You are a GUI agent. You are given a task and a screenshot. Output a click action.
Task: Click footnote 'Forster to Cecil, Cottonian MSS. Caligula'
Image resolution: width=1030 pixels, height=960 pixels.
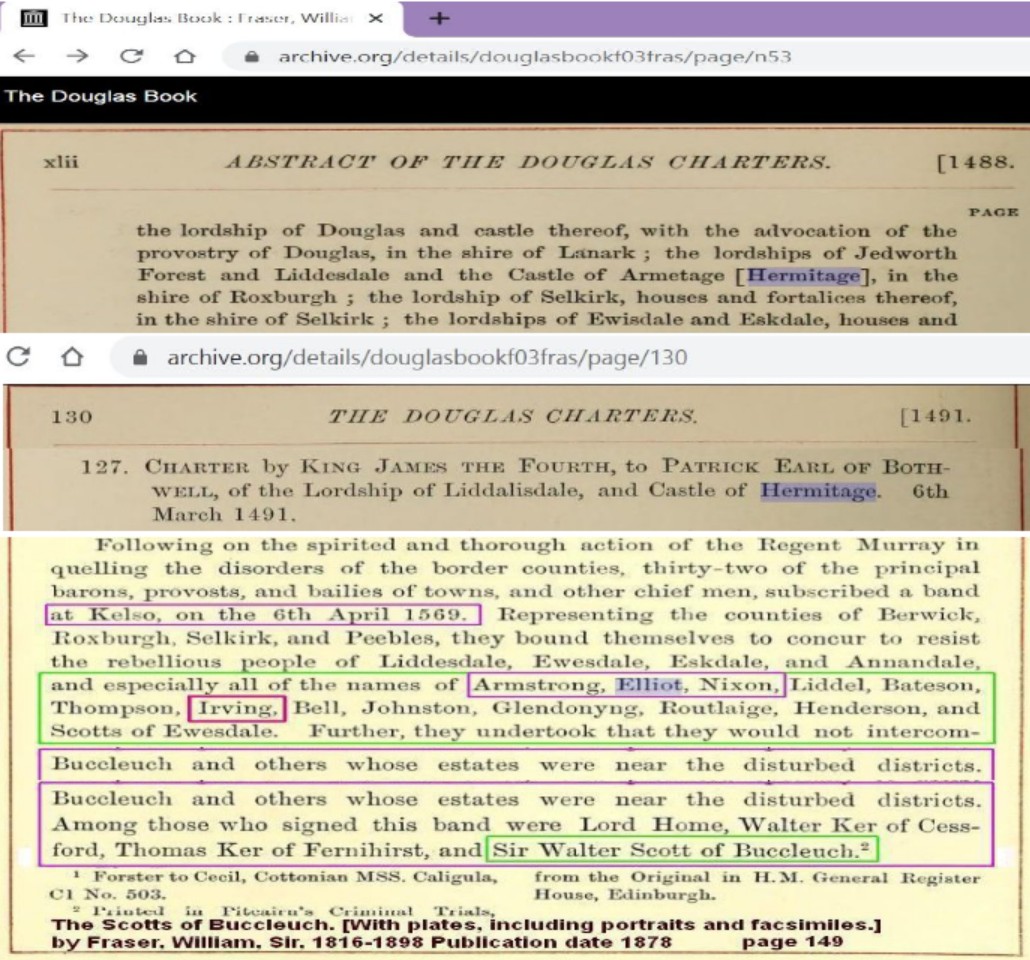(x=295, y=877)
